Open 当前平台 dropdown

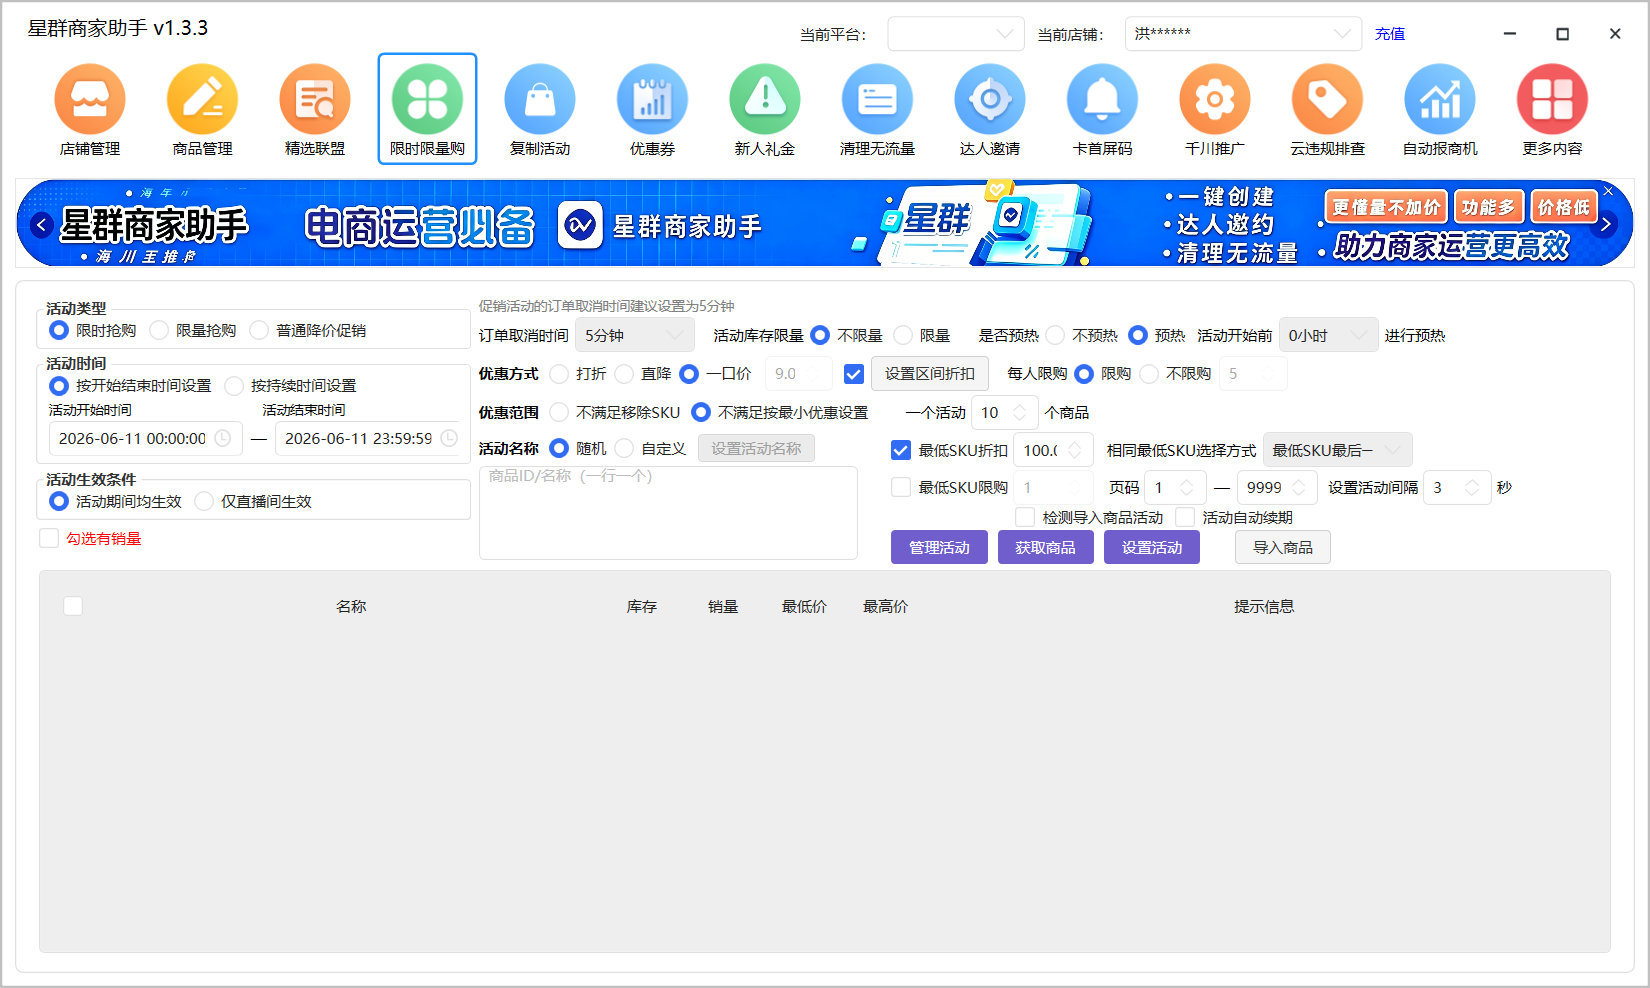(956, 33)
